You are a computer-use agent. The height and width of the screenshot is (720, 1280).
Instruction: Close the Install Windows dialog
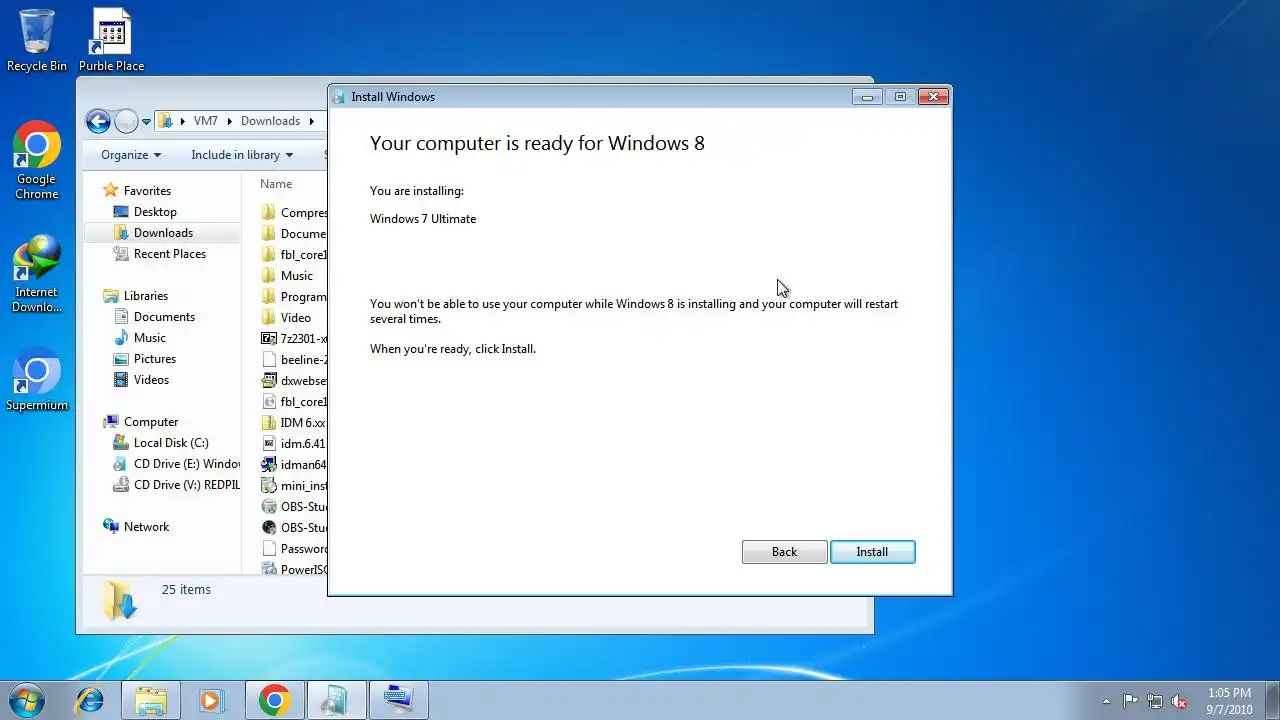pos(933,97)
